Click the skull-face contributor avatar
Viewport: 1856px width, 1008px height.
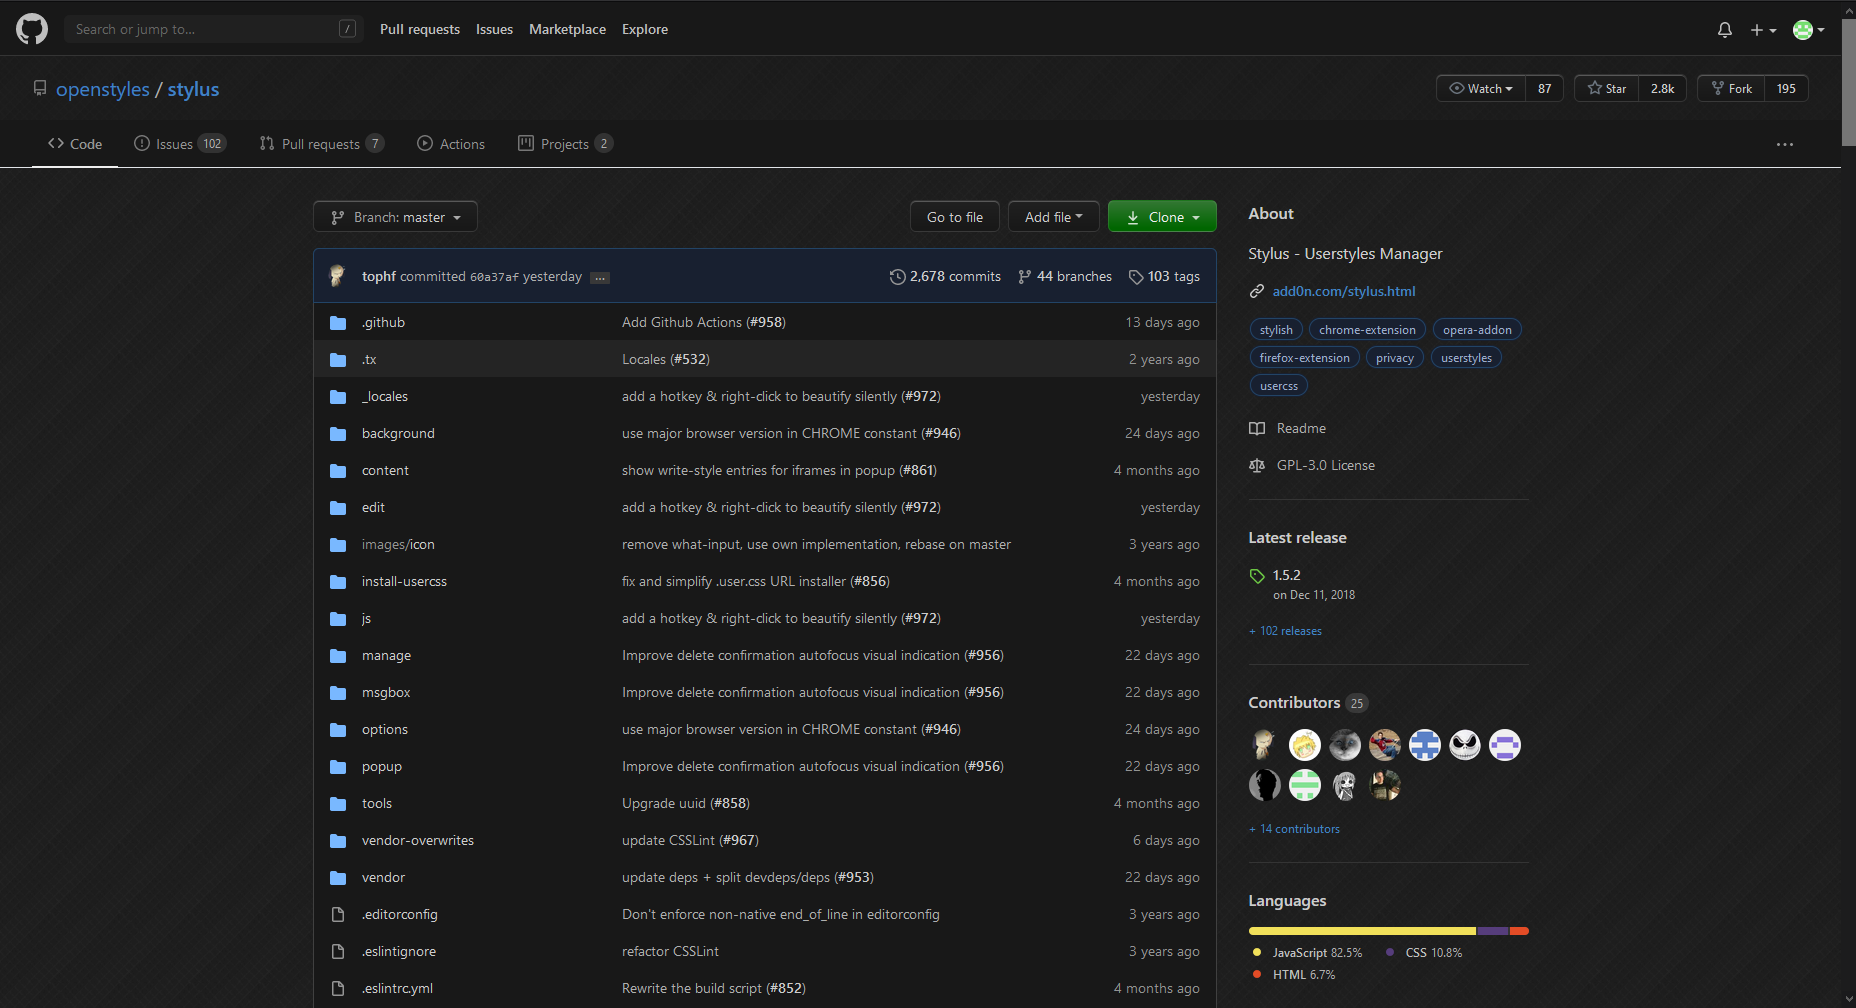tap(1465, 745)
